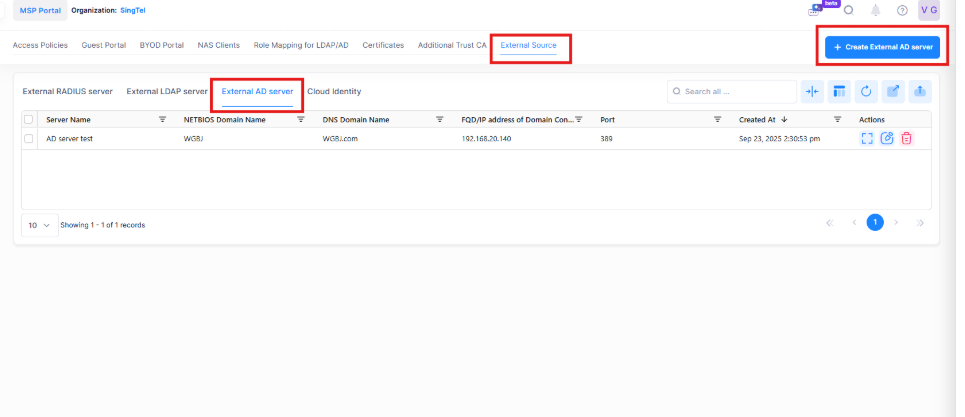Go to the last page arrow

coord(920,223)
